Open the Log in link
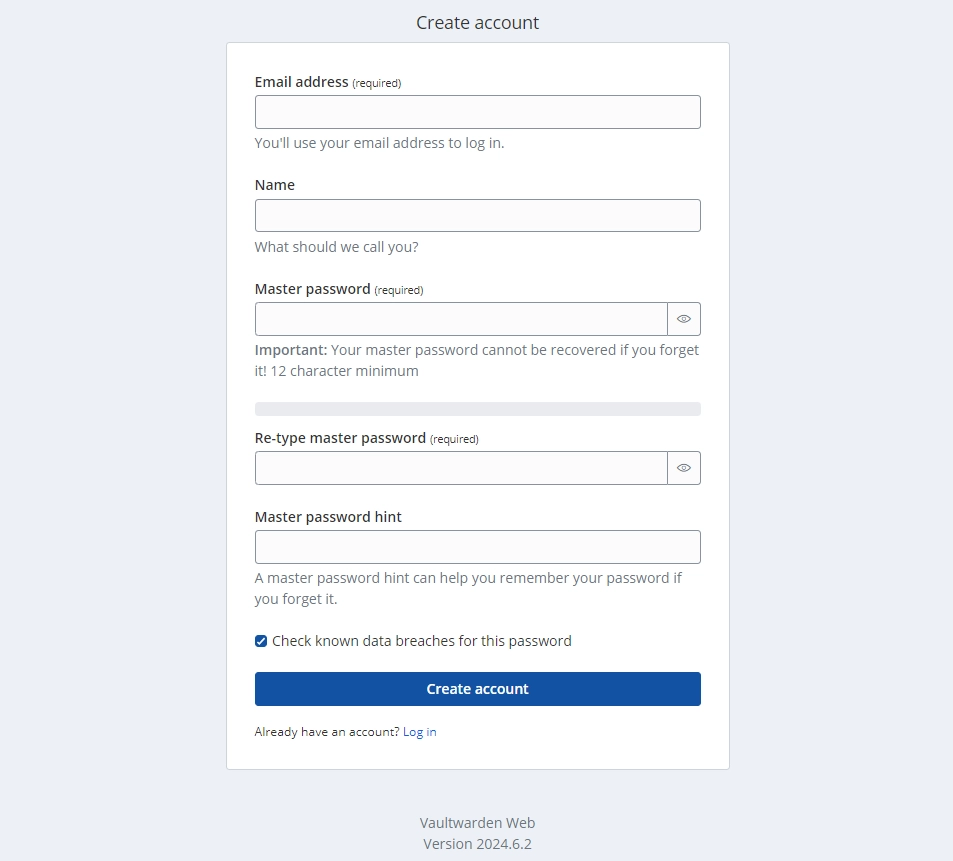Image resolution: width=953 pixels, height=861 pixels. pyautogui.click(x=419, y=732)
